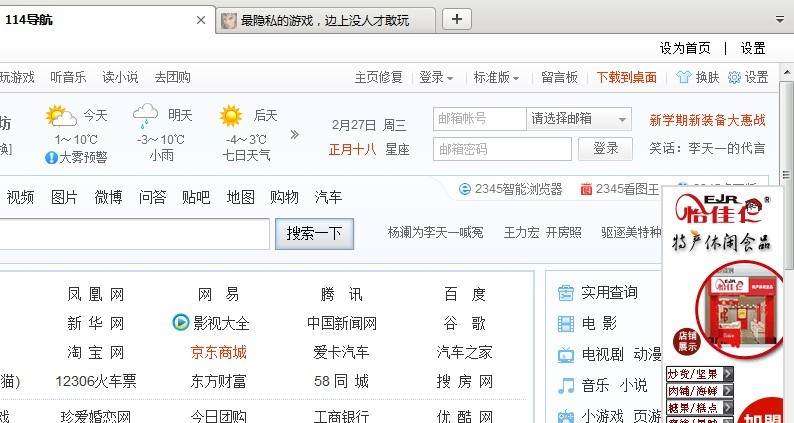Click the 电视剧 TV icon

(566, 355)
